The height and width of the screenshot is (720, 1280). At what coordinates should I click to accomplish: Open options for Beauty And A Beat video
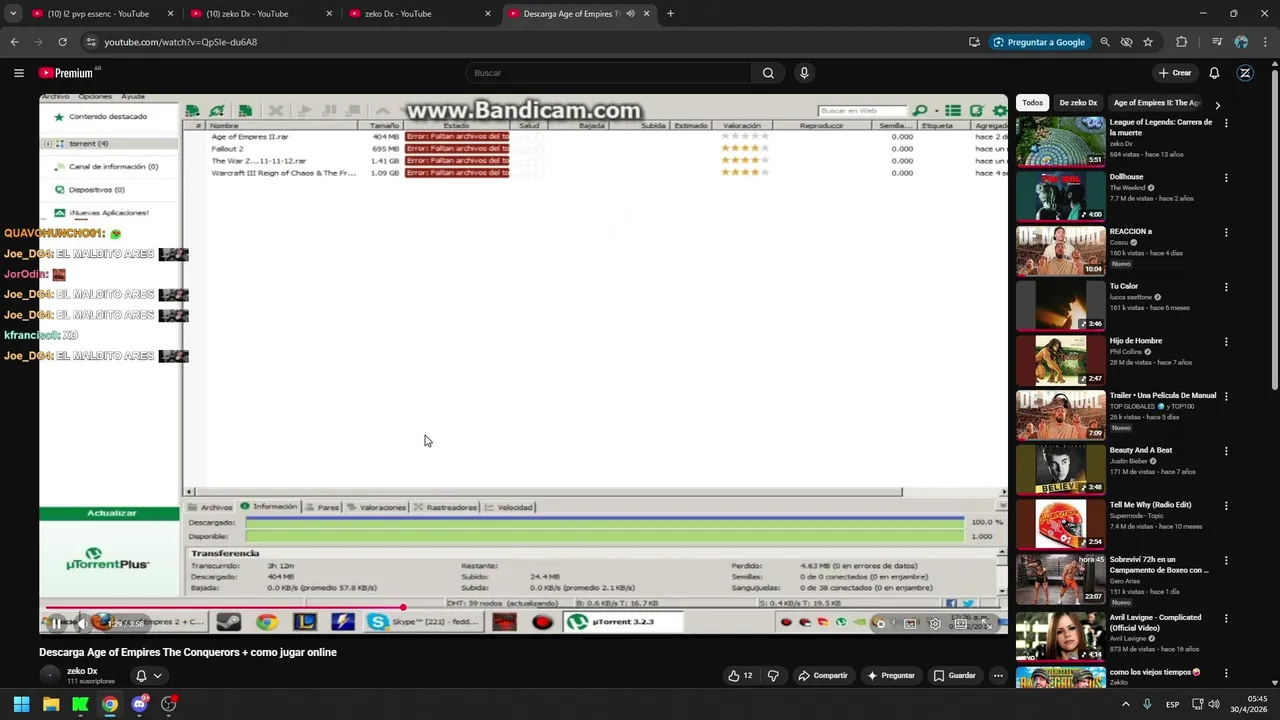1226,451
